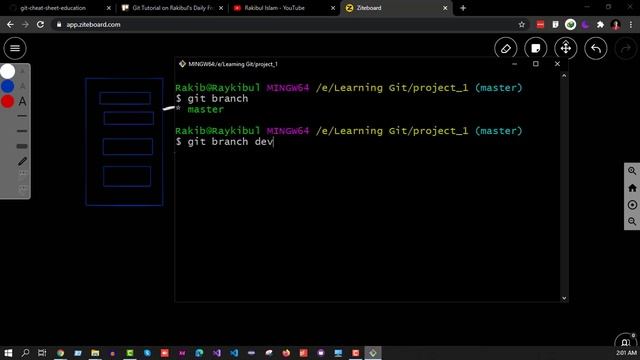This screenshot has width=640, height=360.
Task: Choose the large text size A
Action: click(x=22, y=101)
